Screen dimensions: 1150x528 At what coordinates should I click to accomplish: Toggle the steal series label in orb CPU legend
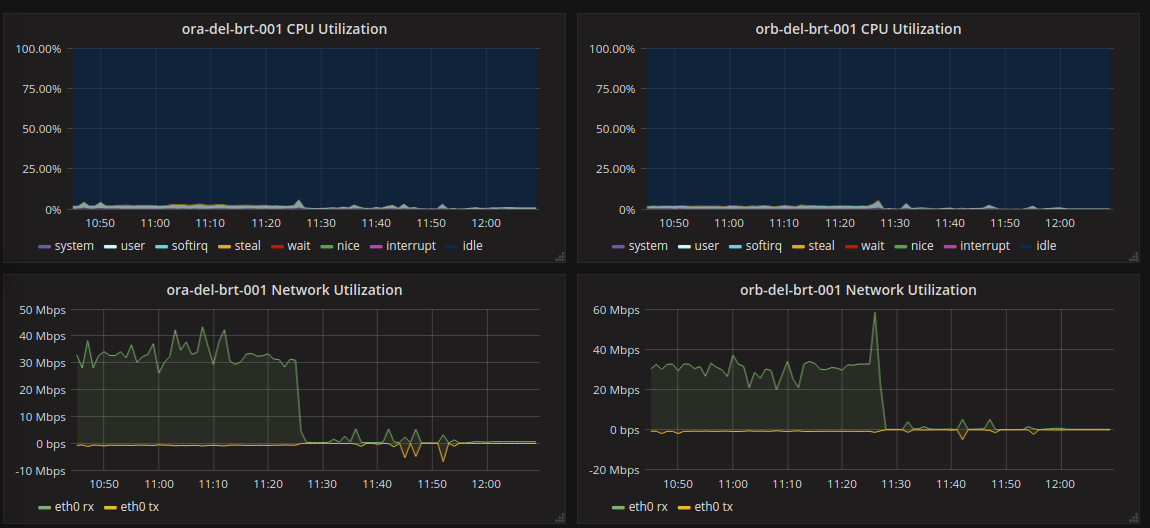(821, 246)
